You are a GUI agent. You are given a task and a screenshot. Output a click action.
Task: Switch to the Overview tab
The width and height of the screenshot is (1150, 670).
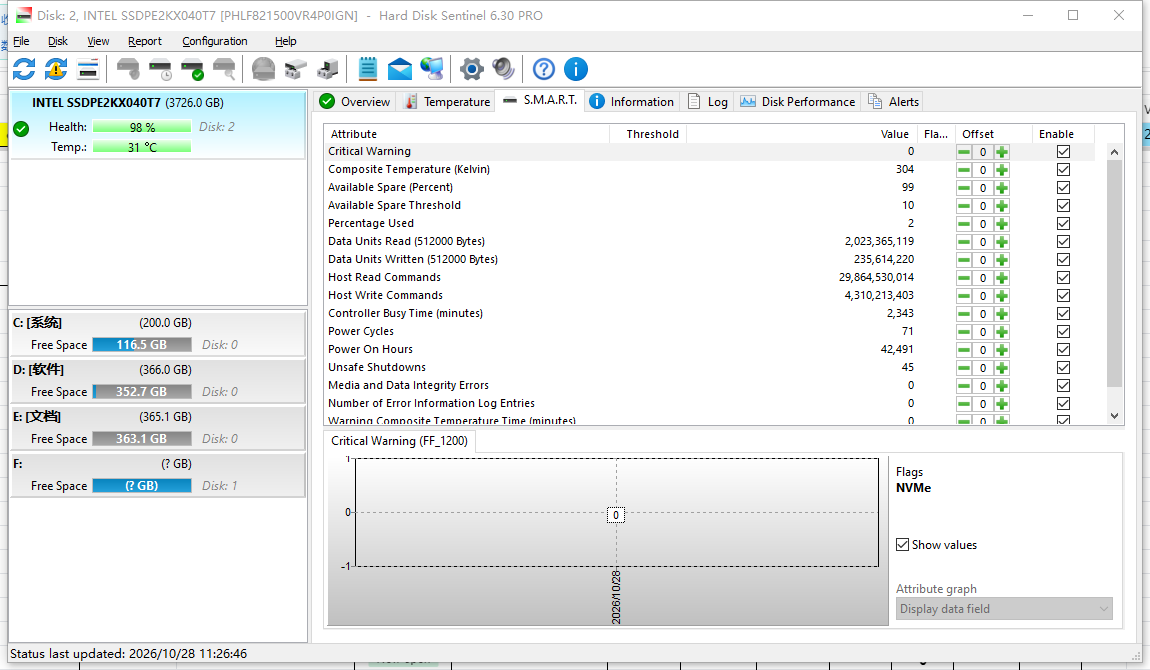355,102
